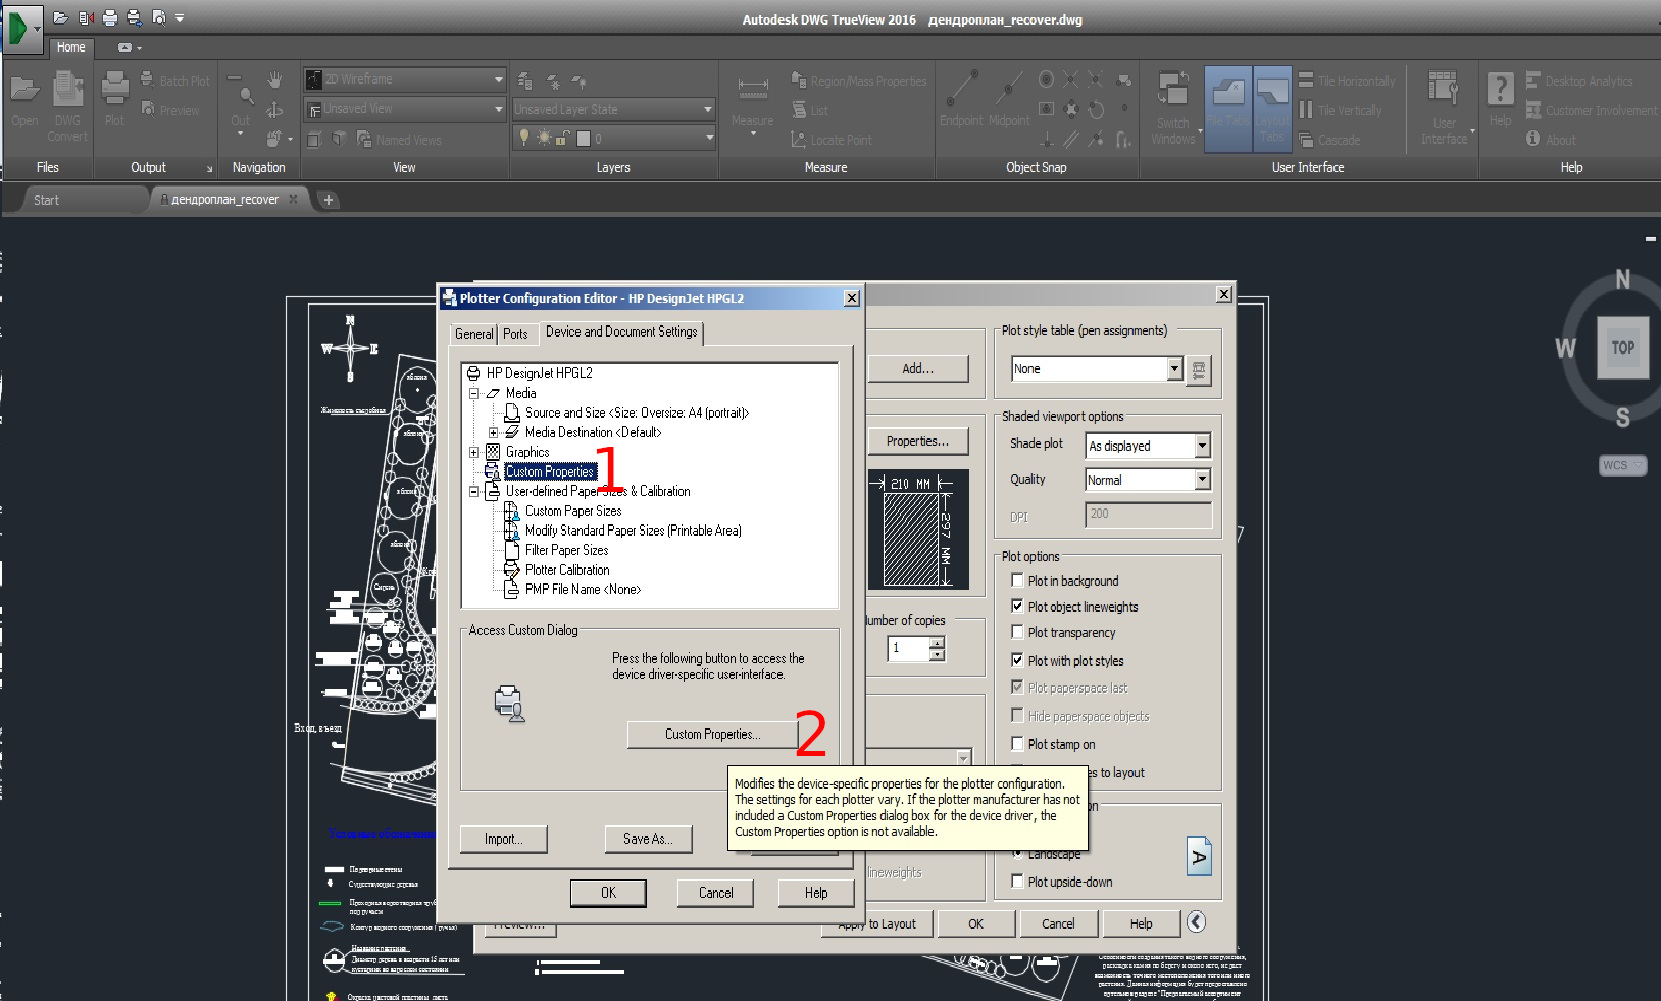
Task: Select the Home ribbon tab
Action: [x=71, y=47]
